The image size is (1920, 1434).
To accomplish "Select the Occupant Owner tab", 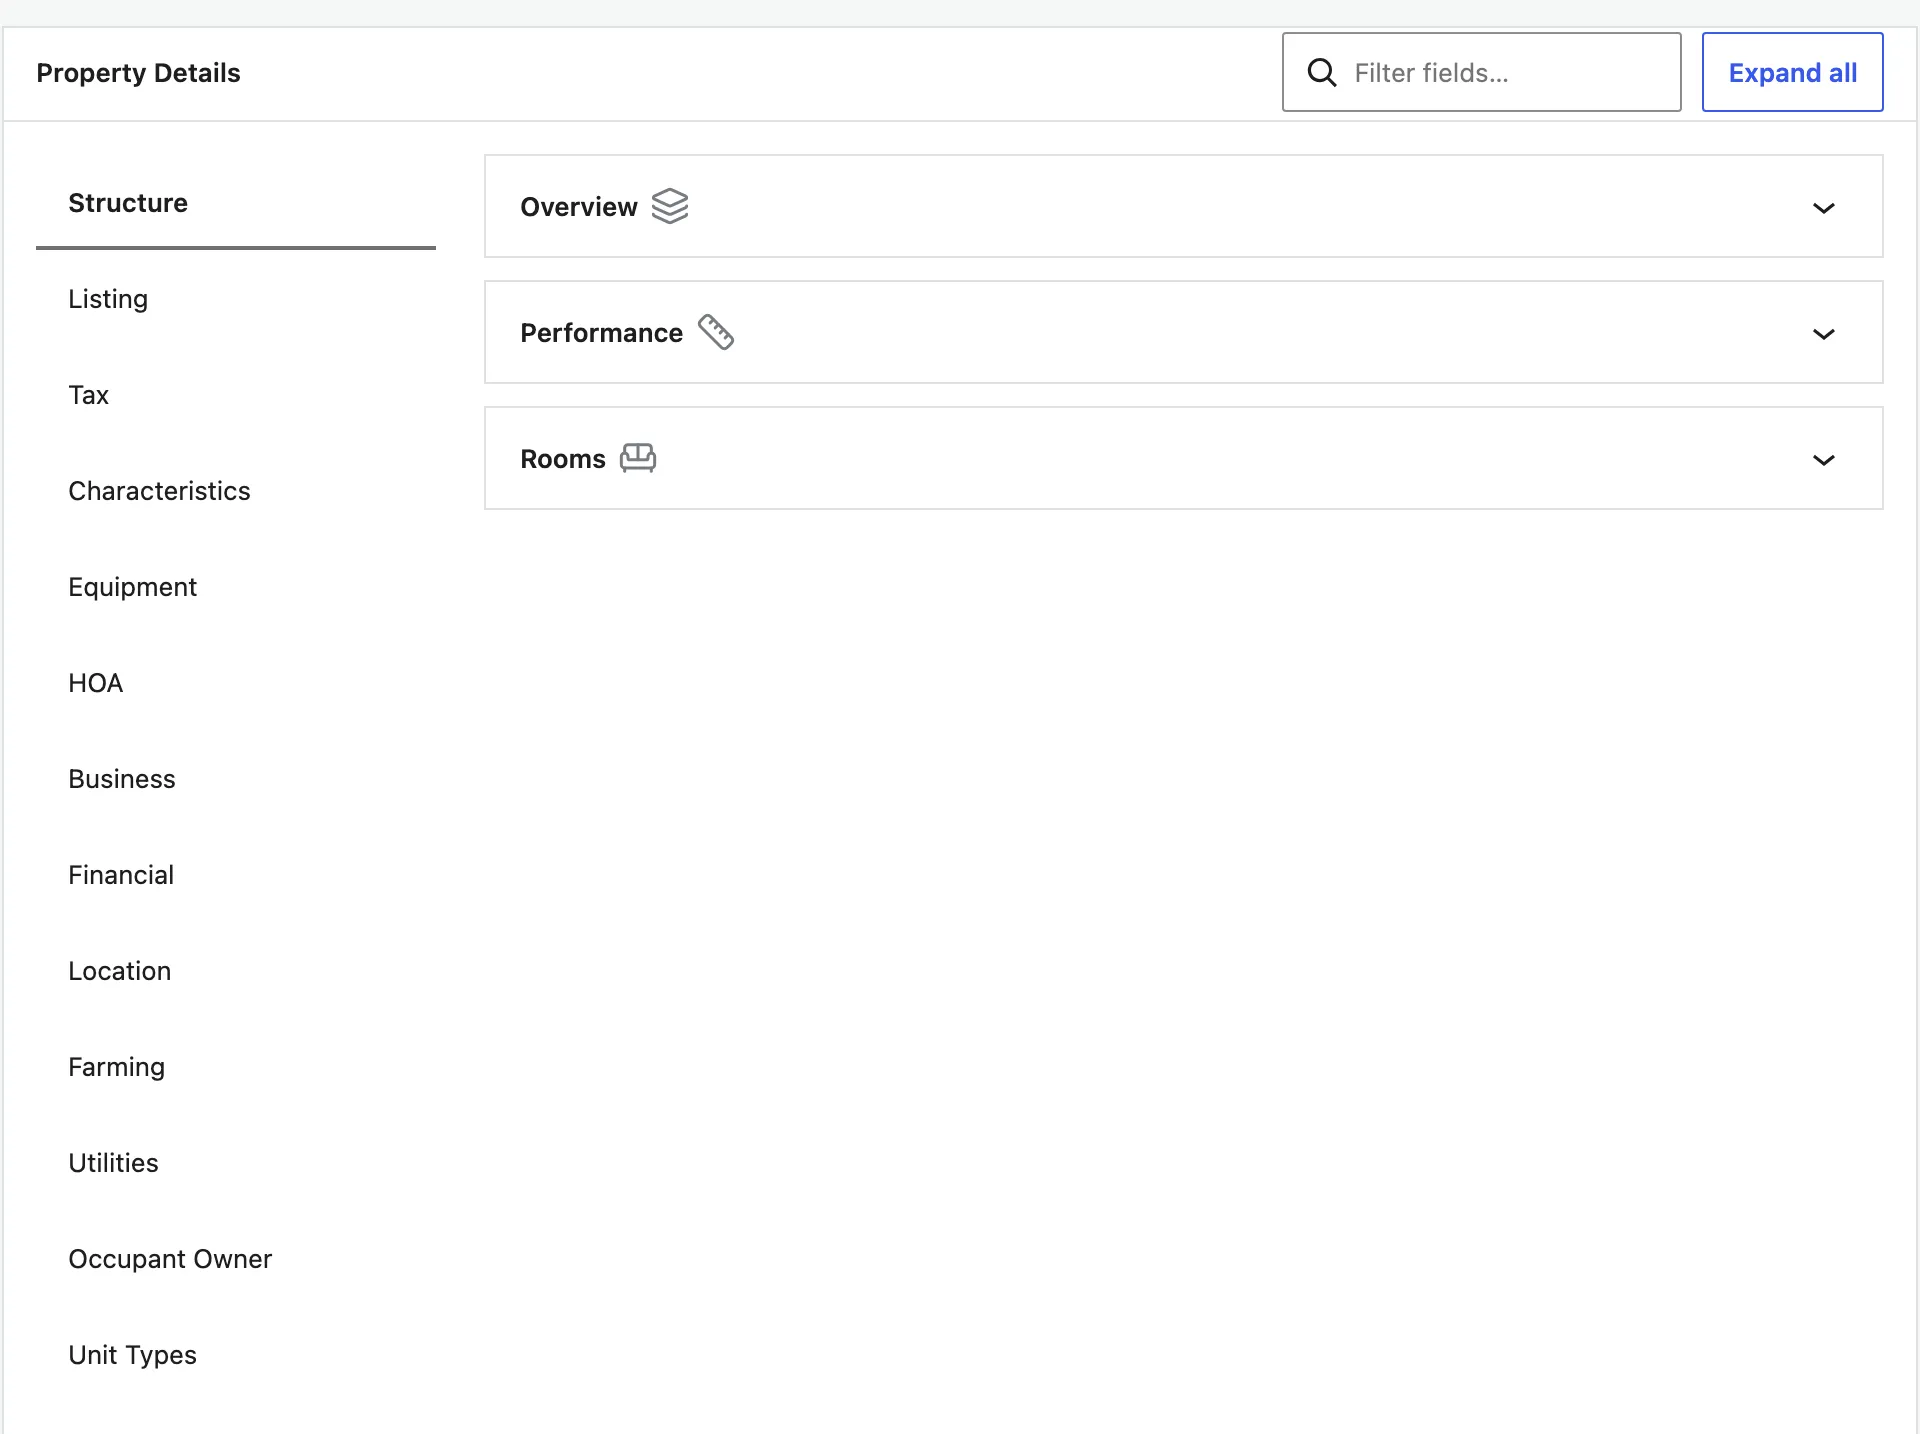I will [236, 1259].
